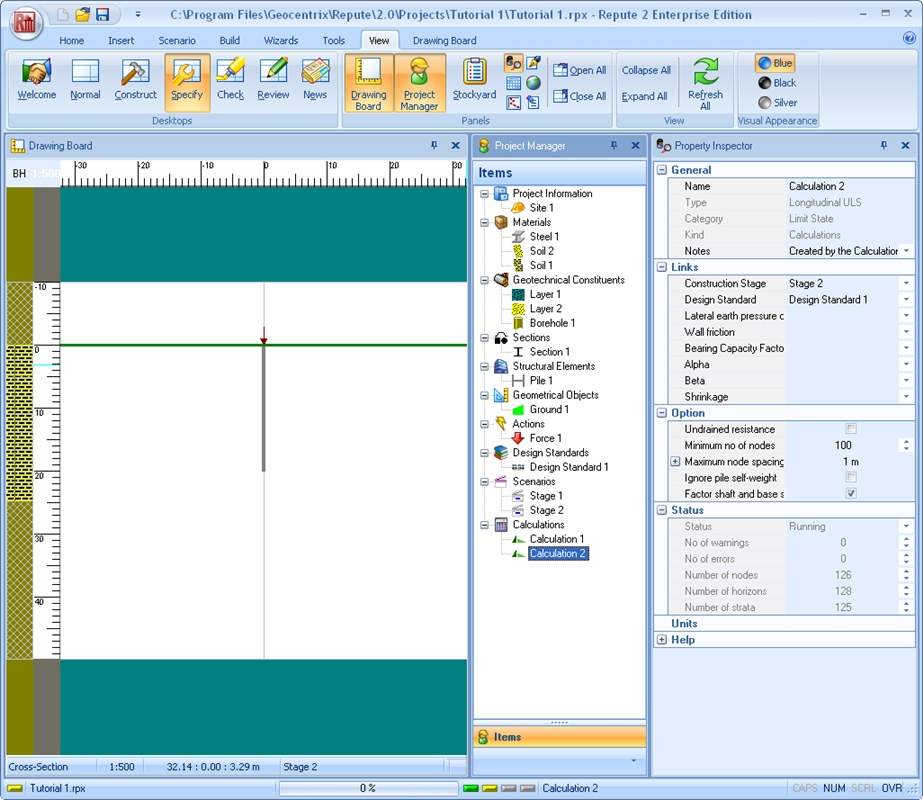Open the Insert ribbon tab
923x800 pixels.
click(x=121, y=41)
